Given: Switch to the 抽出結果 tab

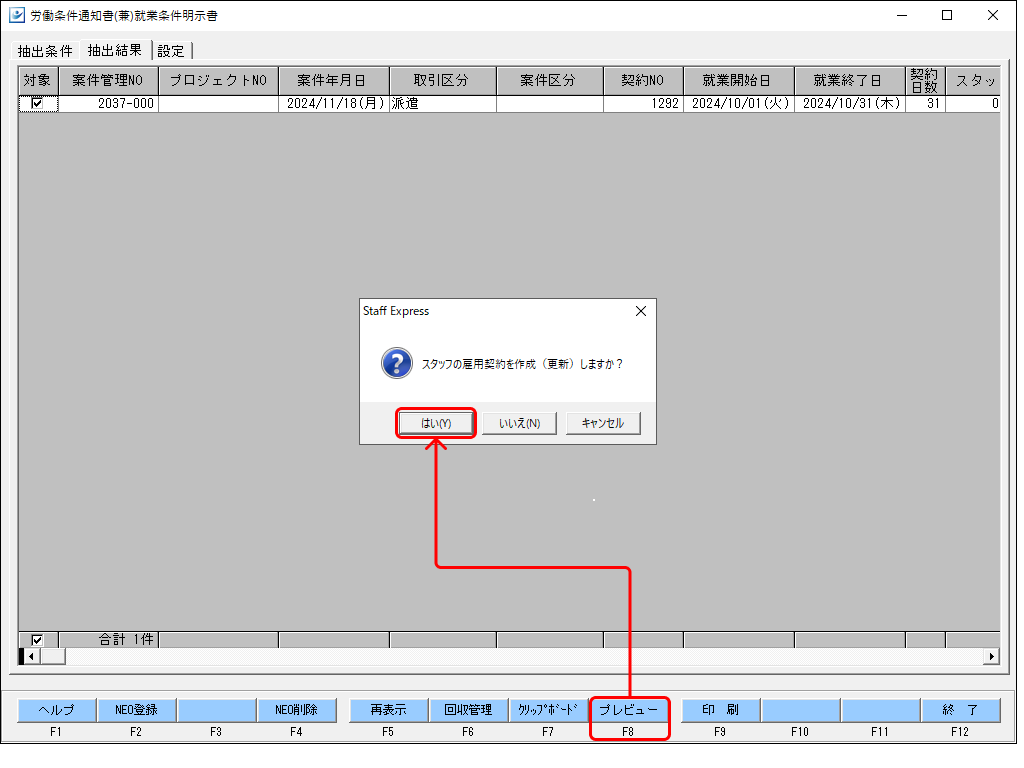Looking at the screenshot, I should (x=115, y=50).
